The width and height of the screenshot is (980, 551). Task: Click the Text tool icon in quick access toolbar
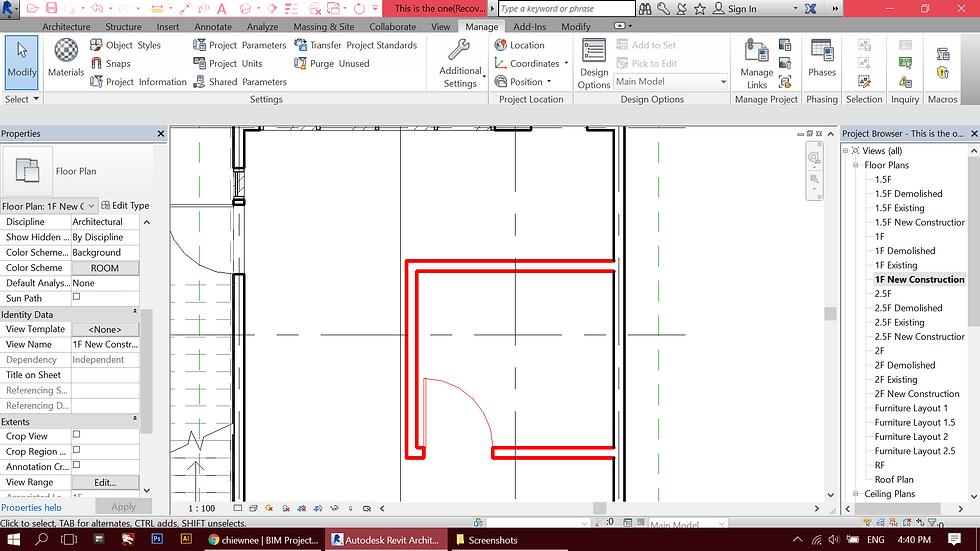[221, 9]
